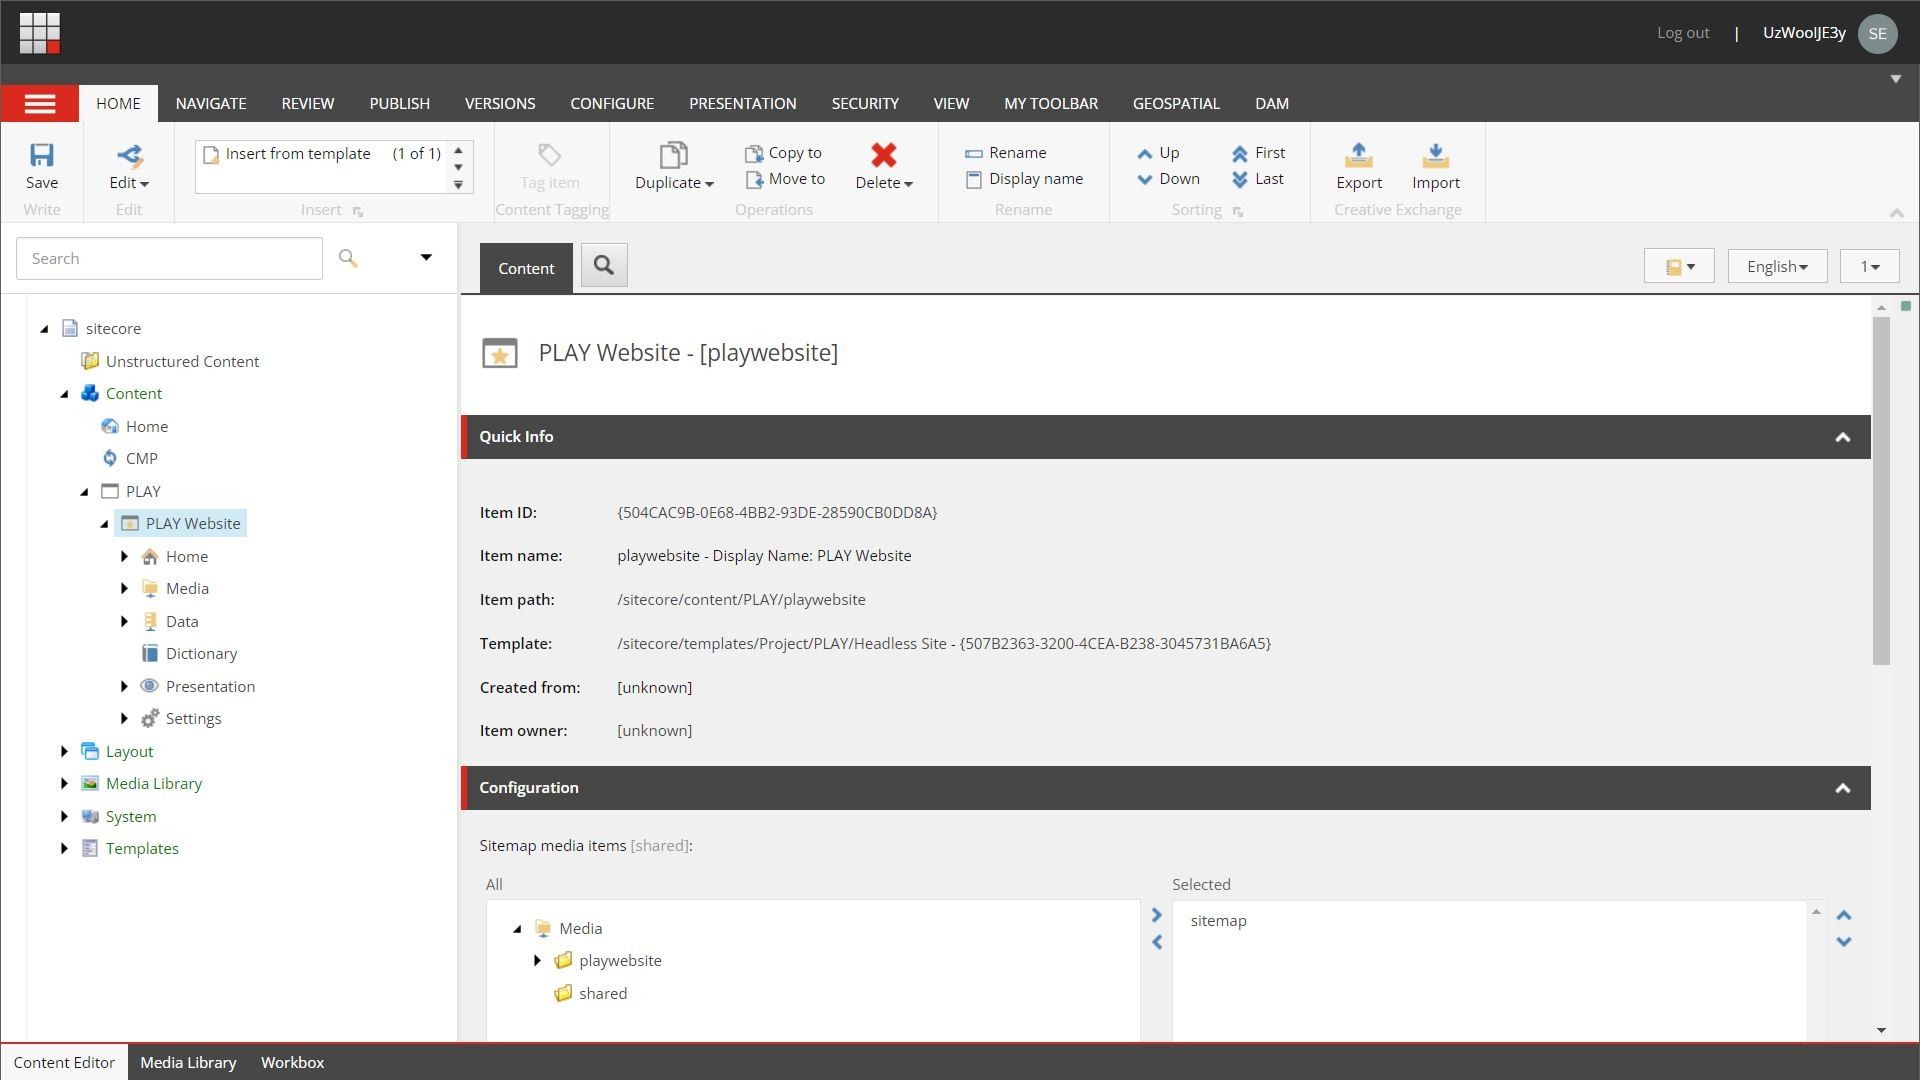Move selected sitemap entry down
1920x1080 pixels.
coord(1844,942)
